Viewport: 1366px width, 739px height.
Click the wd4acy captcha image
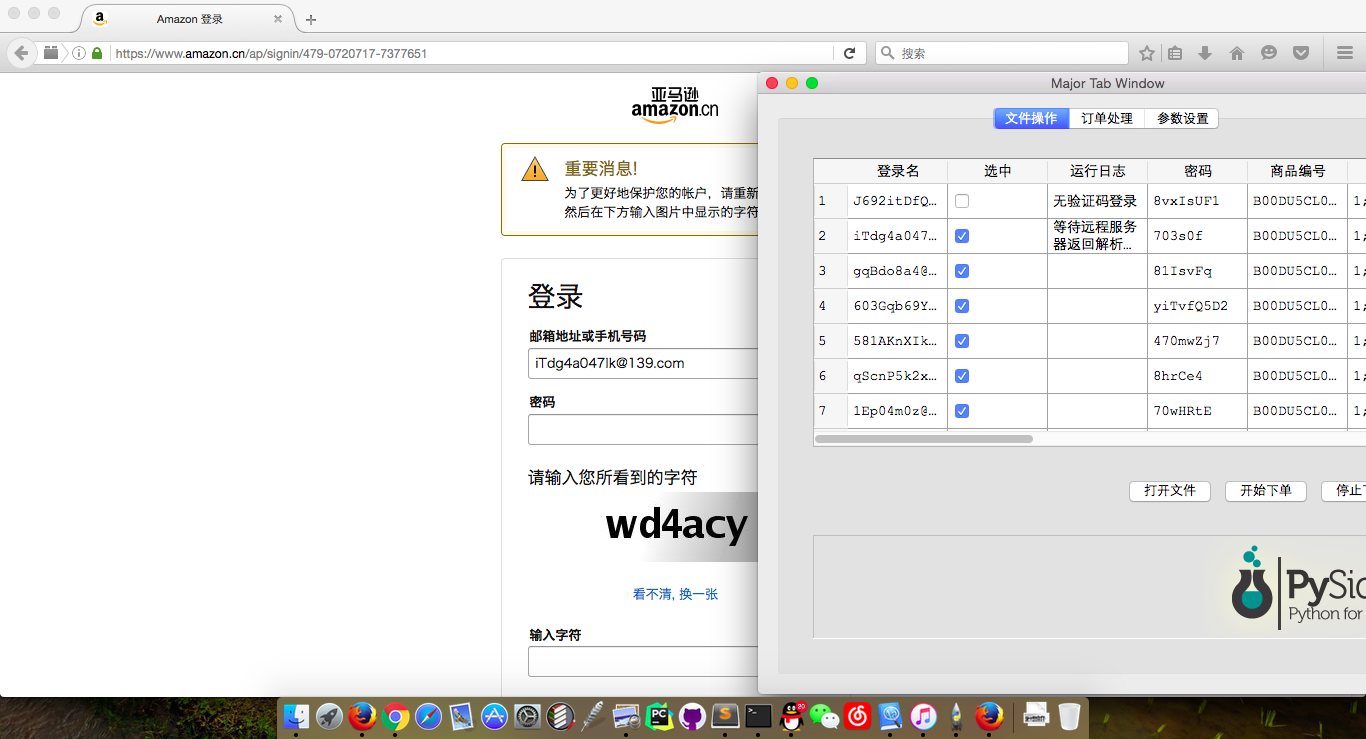click(677, 526)
